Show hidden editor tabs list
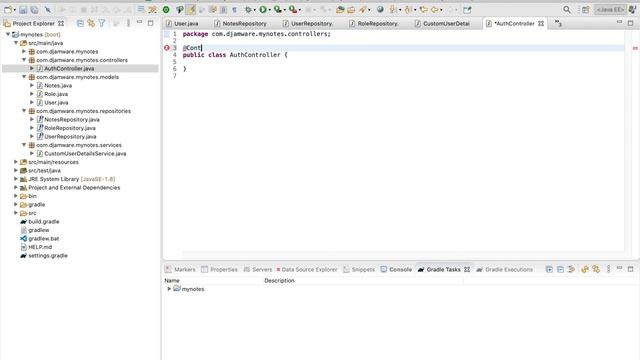The height and width of the screenshot is (360, 640). [558, 24]
